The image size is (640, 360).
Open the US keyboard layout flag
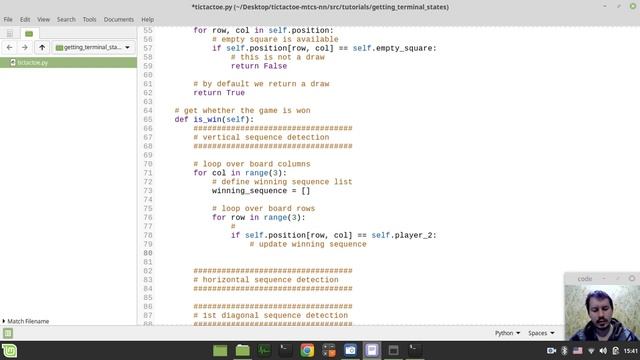coord(578,351)
